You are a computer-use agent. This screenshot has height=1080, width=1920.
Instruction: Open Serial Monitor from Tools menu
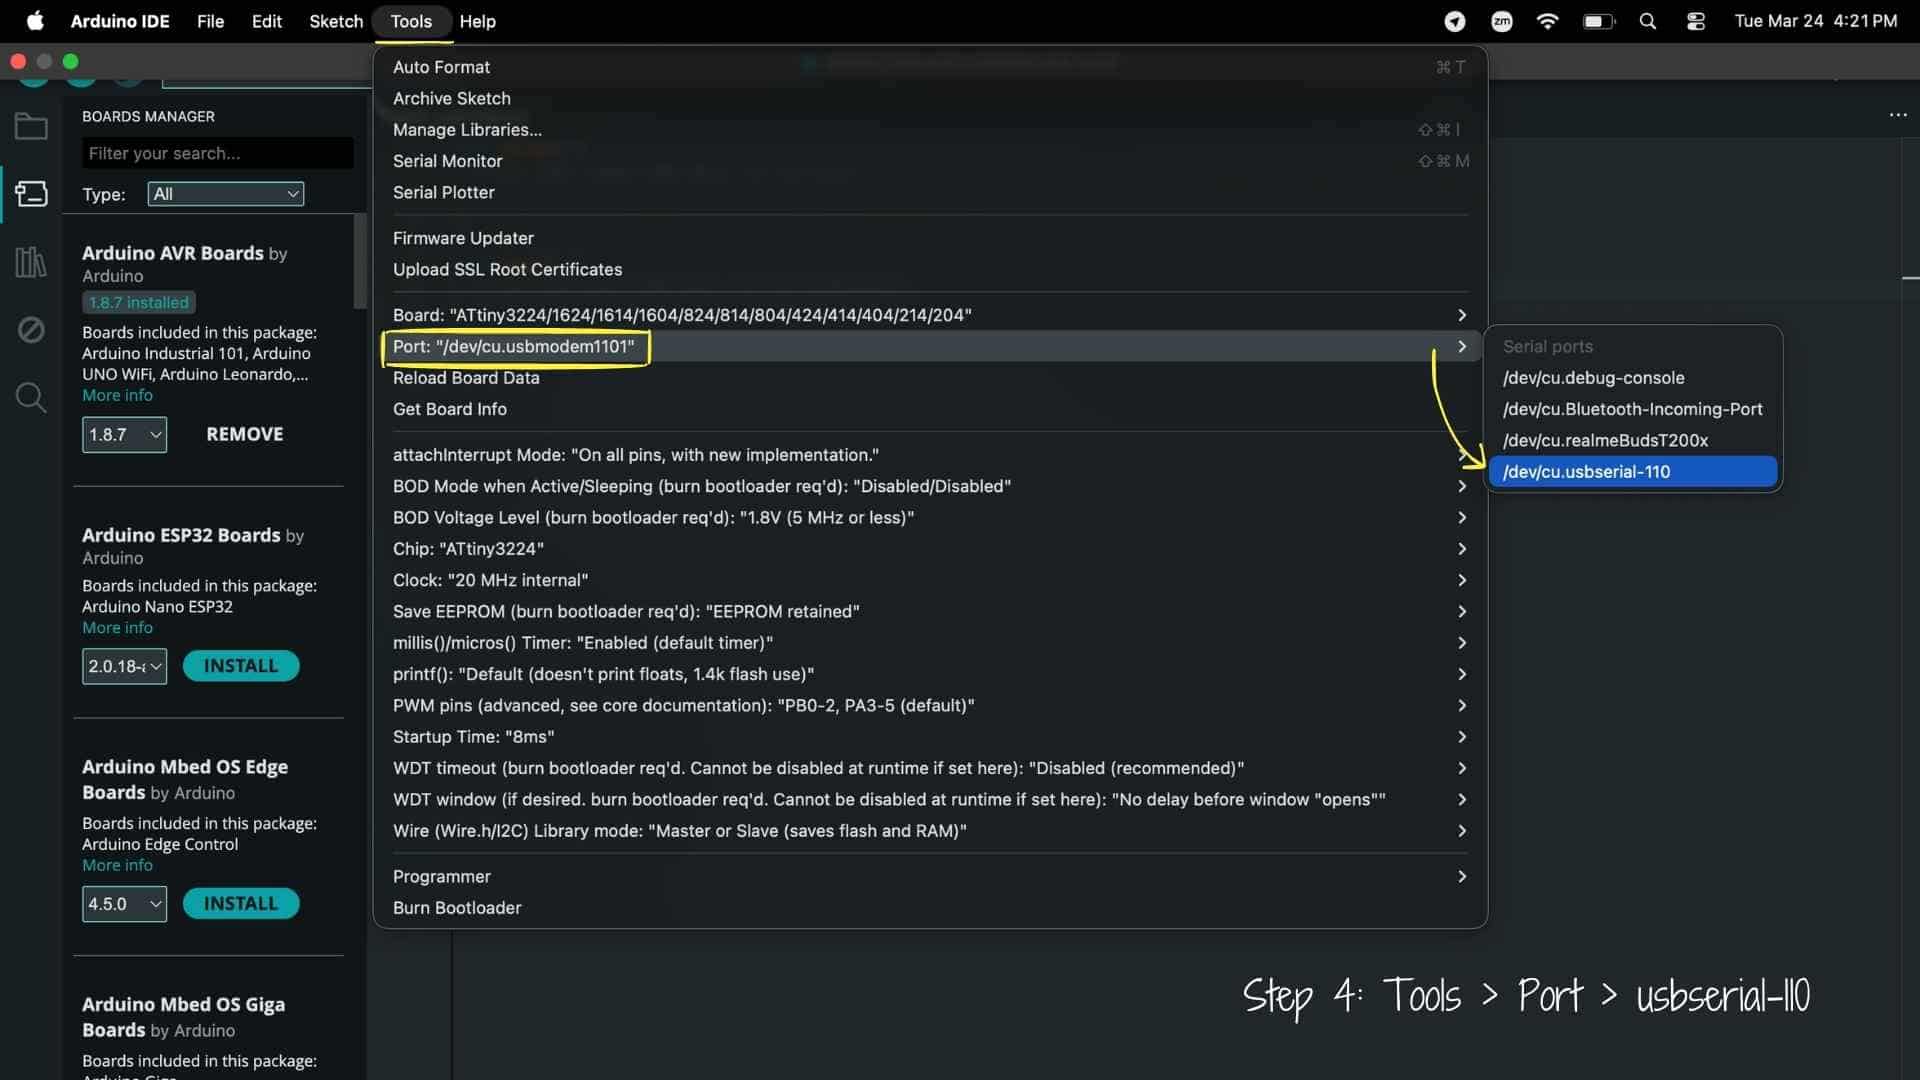tap(447, 161)
